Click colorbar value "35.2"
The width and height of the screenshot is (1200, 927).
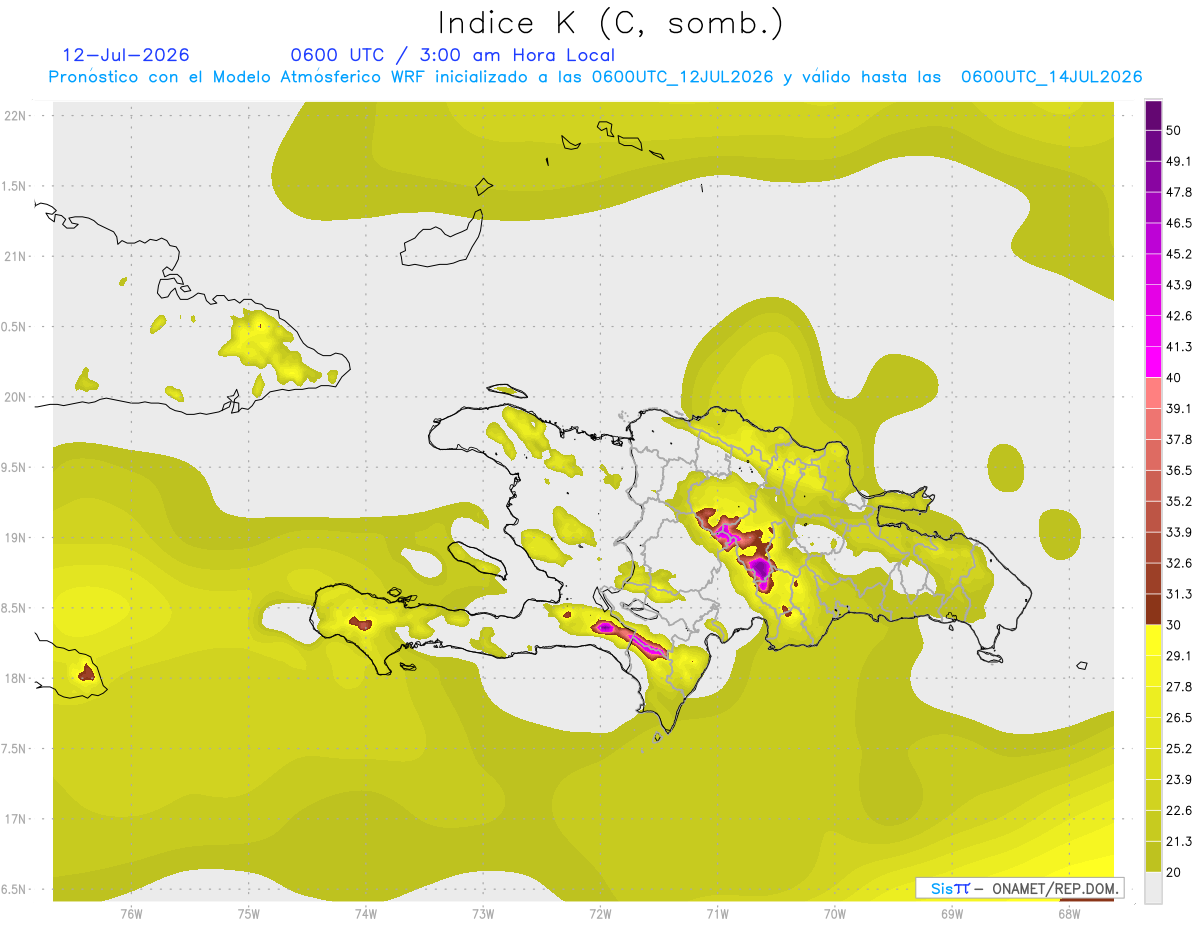[1179, 501]
